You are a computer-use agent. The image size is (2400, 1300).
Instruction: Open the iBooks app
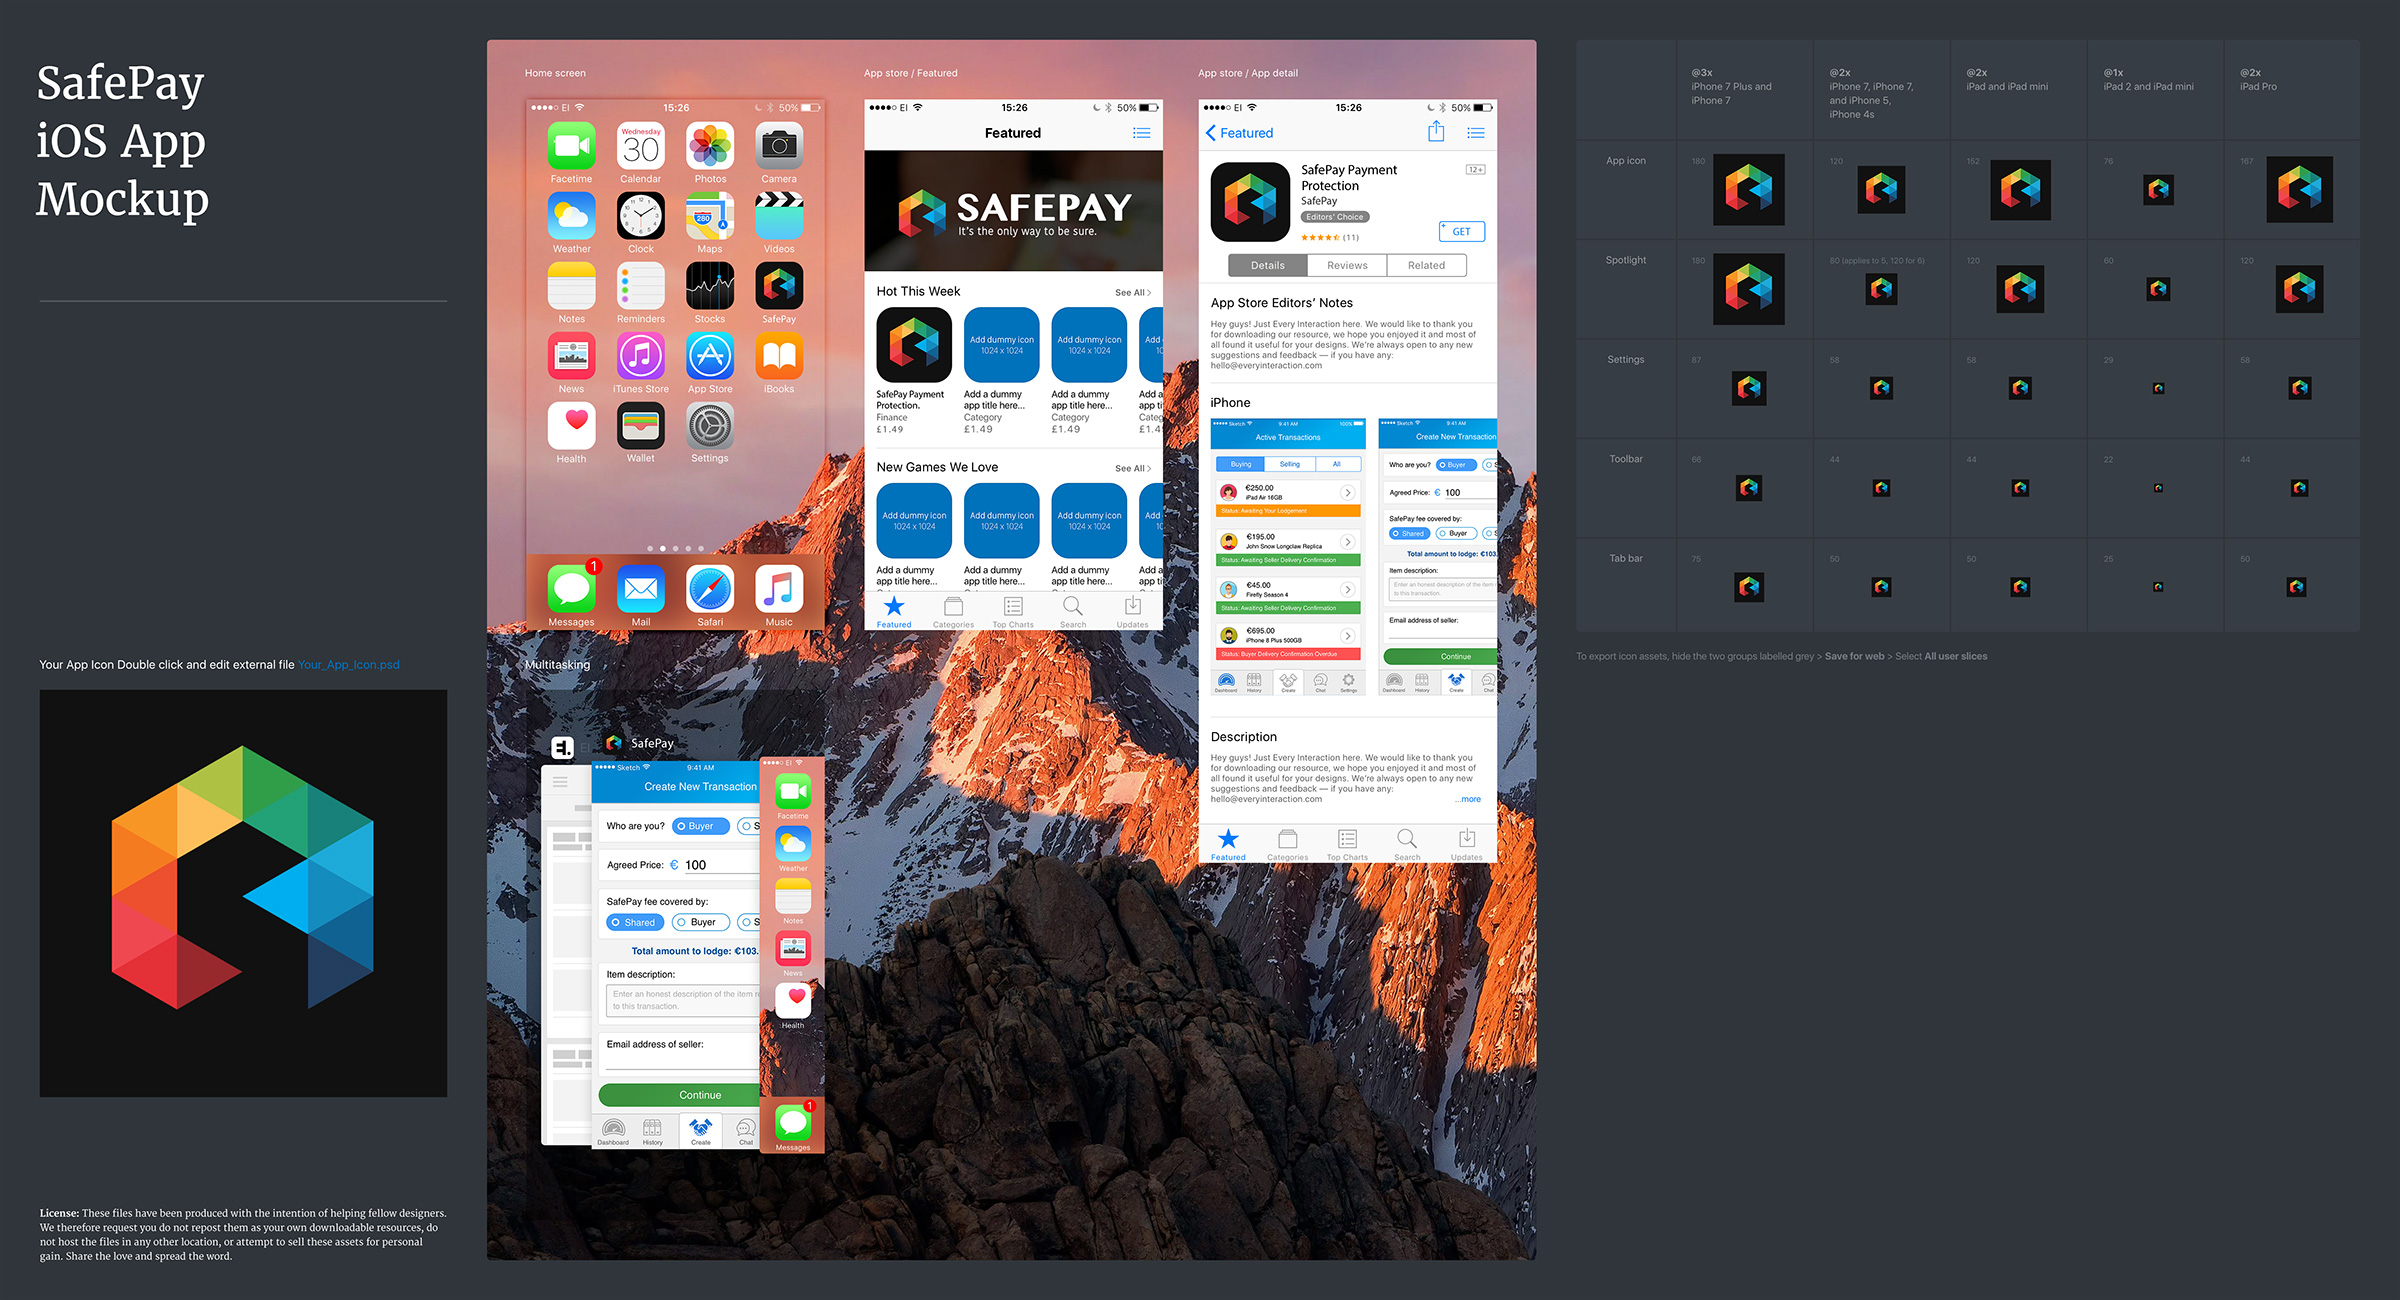779,356
